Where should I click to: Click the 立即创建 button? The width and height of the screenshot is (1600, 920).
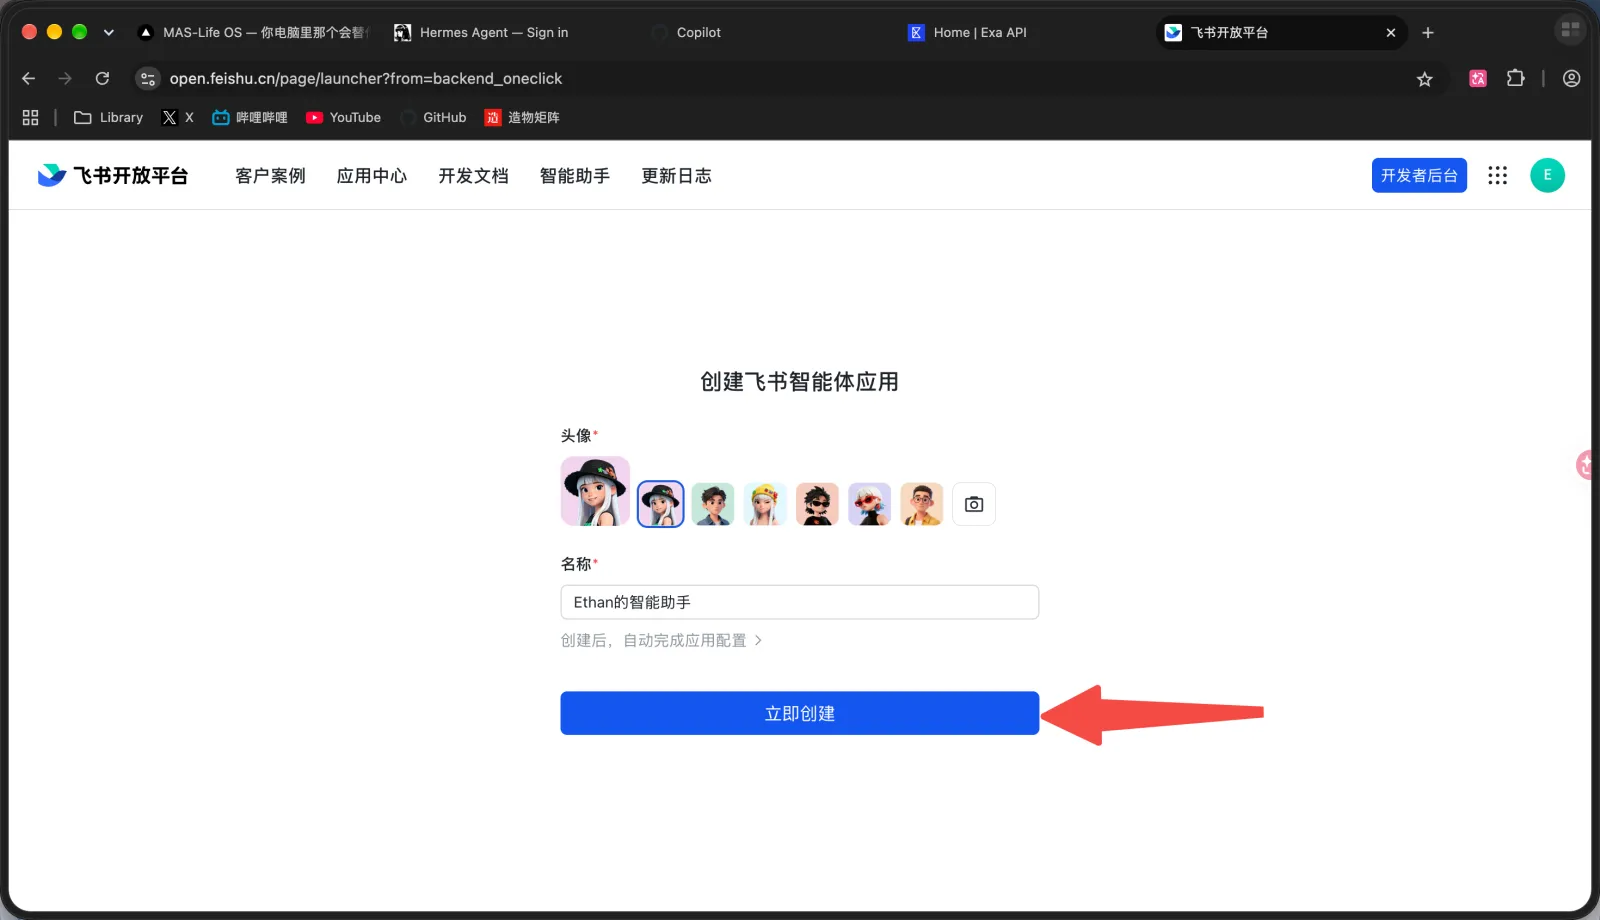[x=799, y=713]
